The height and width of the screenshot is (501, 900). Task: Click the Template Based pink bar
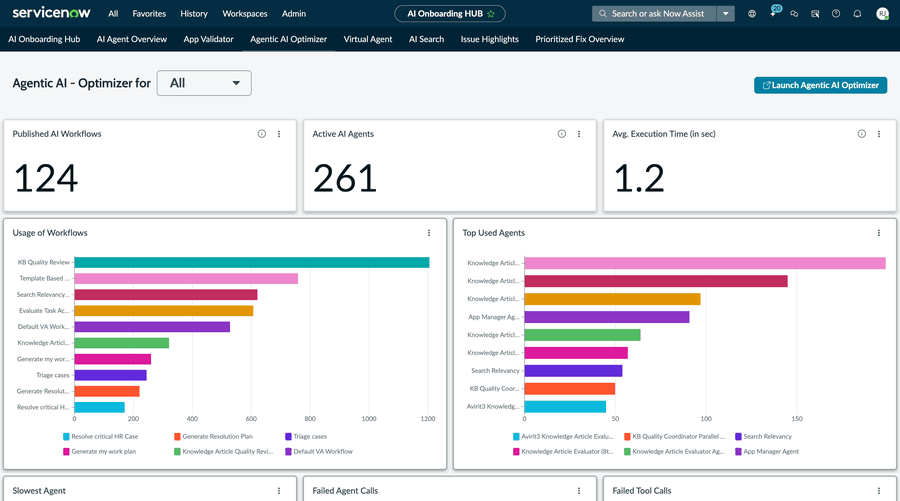(x=186, y=278)
